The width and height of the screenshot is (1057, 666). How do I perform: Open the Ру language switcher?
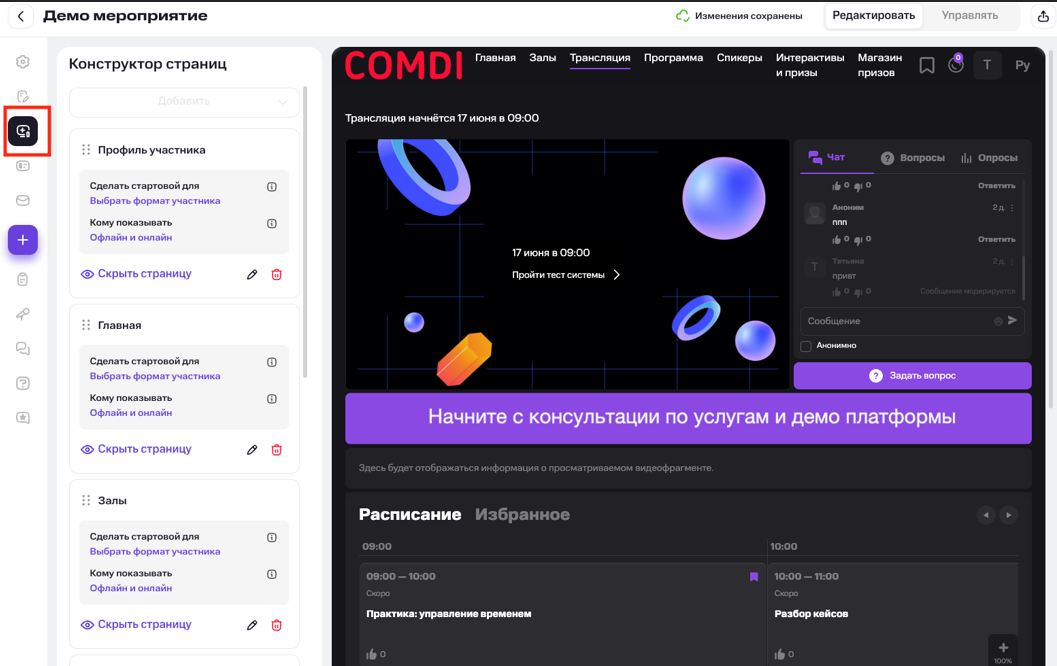coord(1022,65)
